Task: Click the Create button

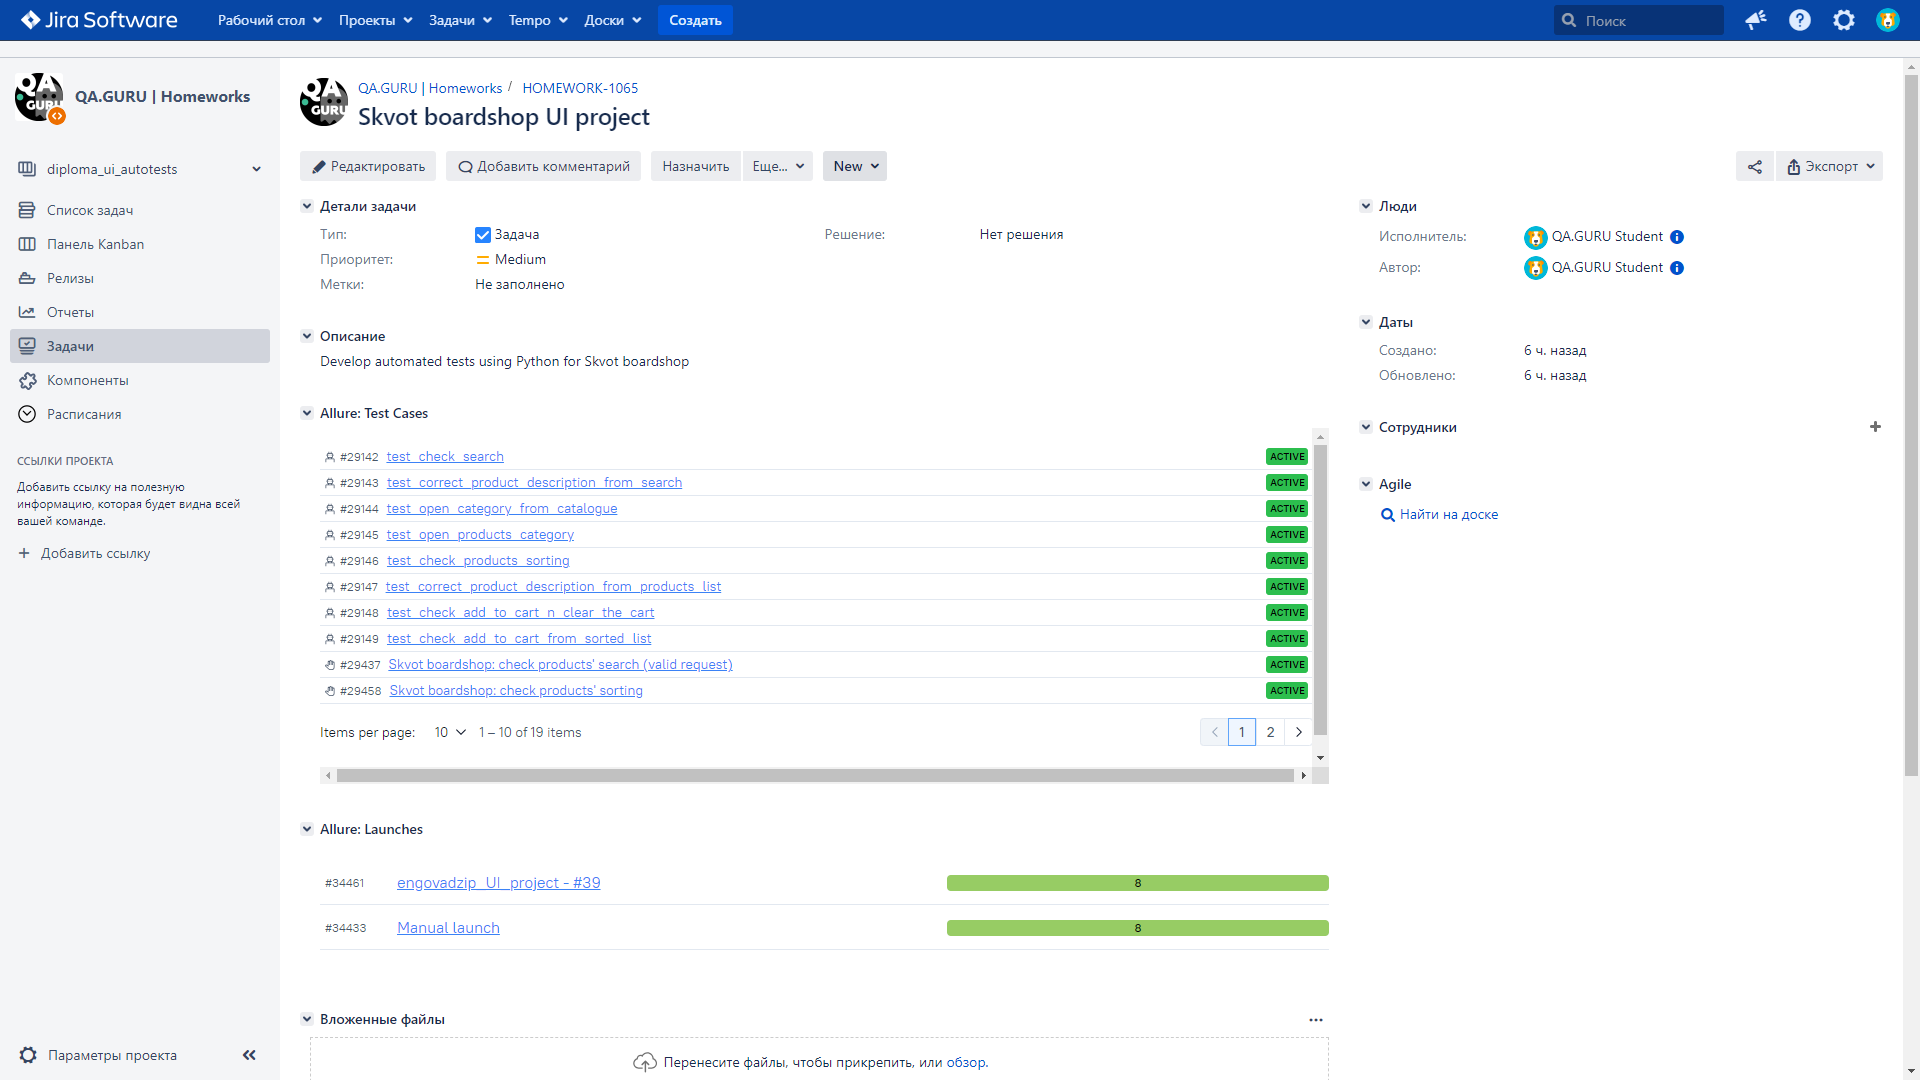Action: point(695,20)
